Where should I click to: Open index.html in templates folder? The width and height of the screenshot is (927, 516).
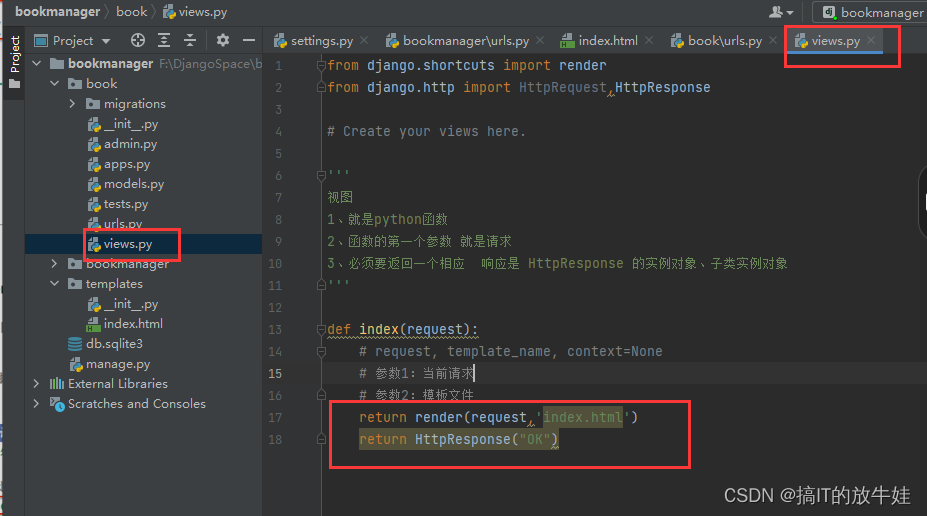point(125,324)
